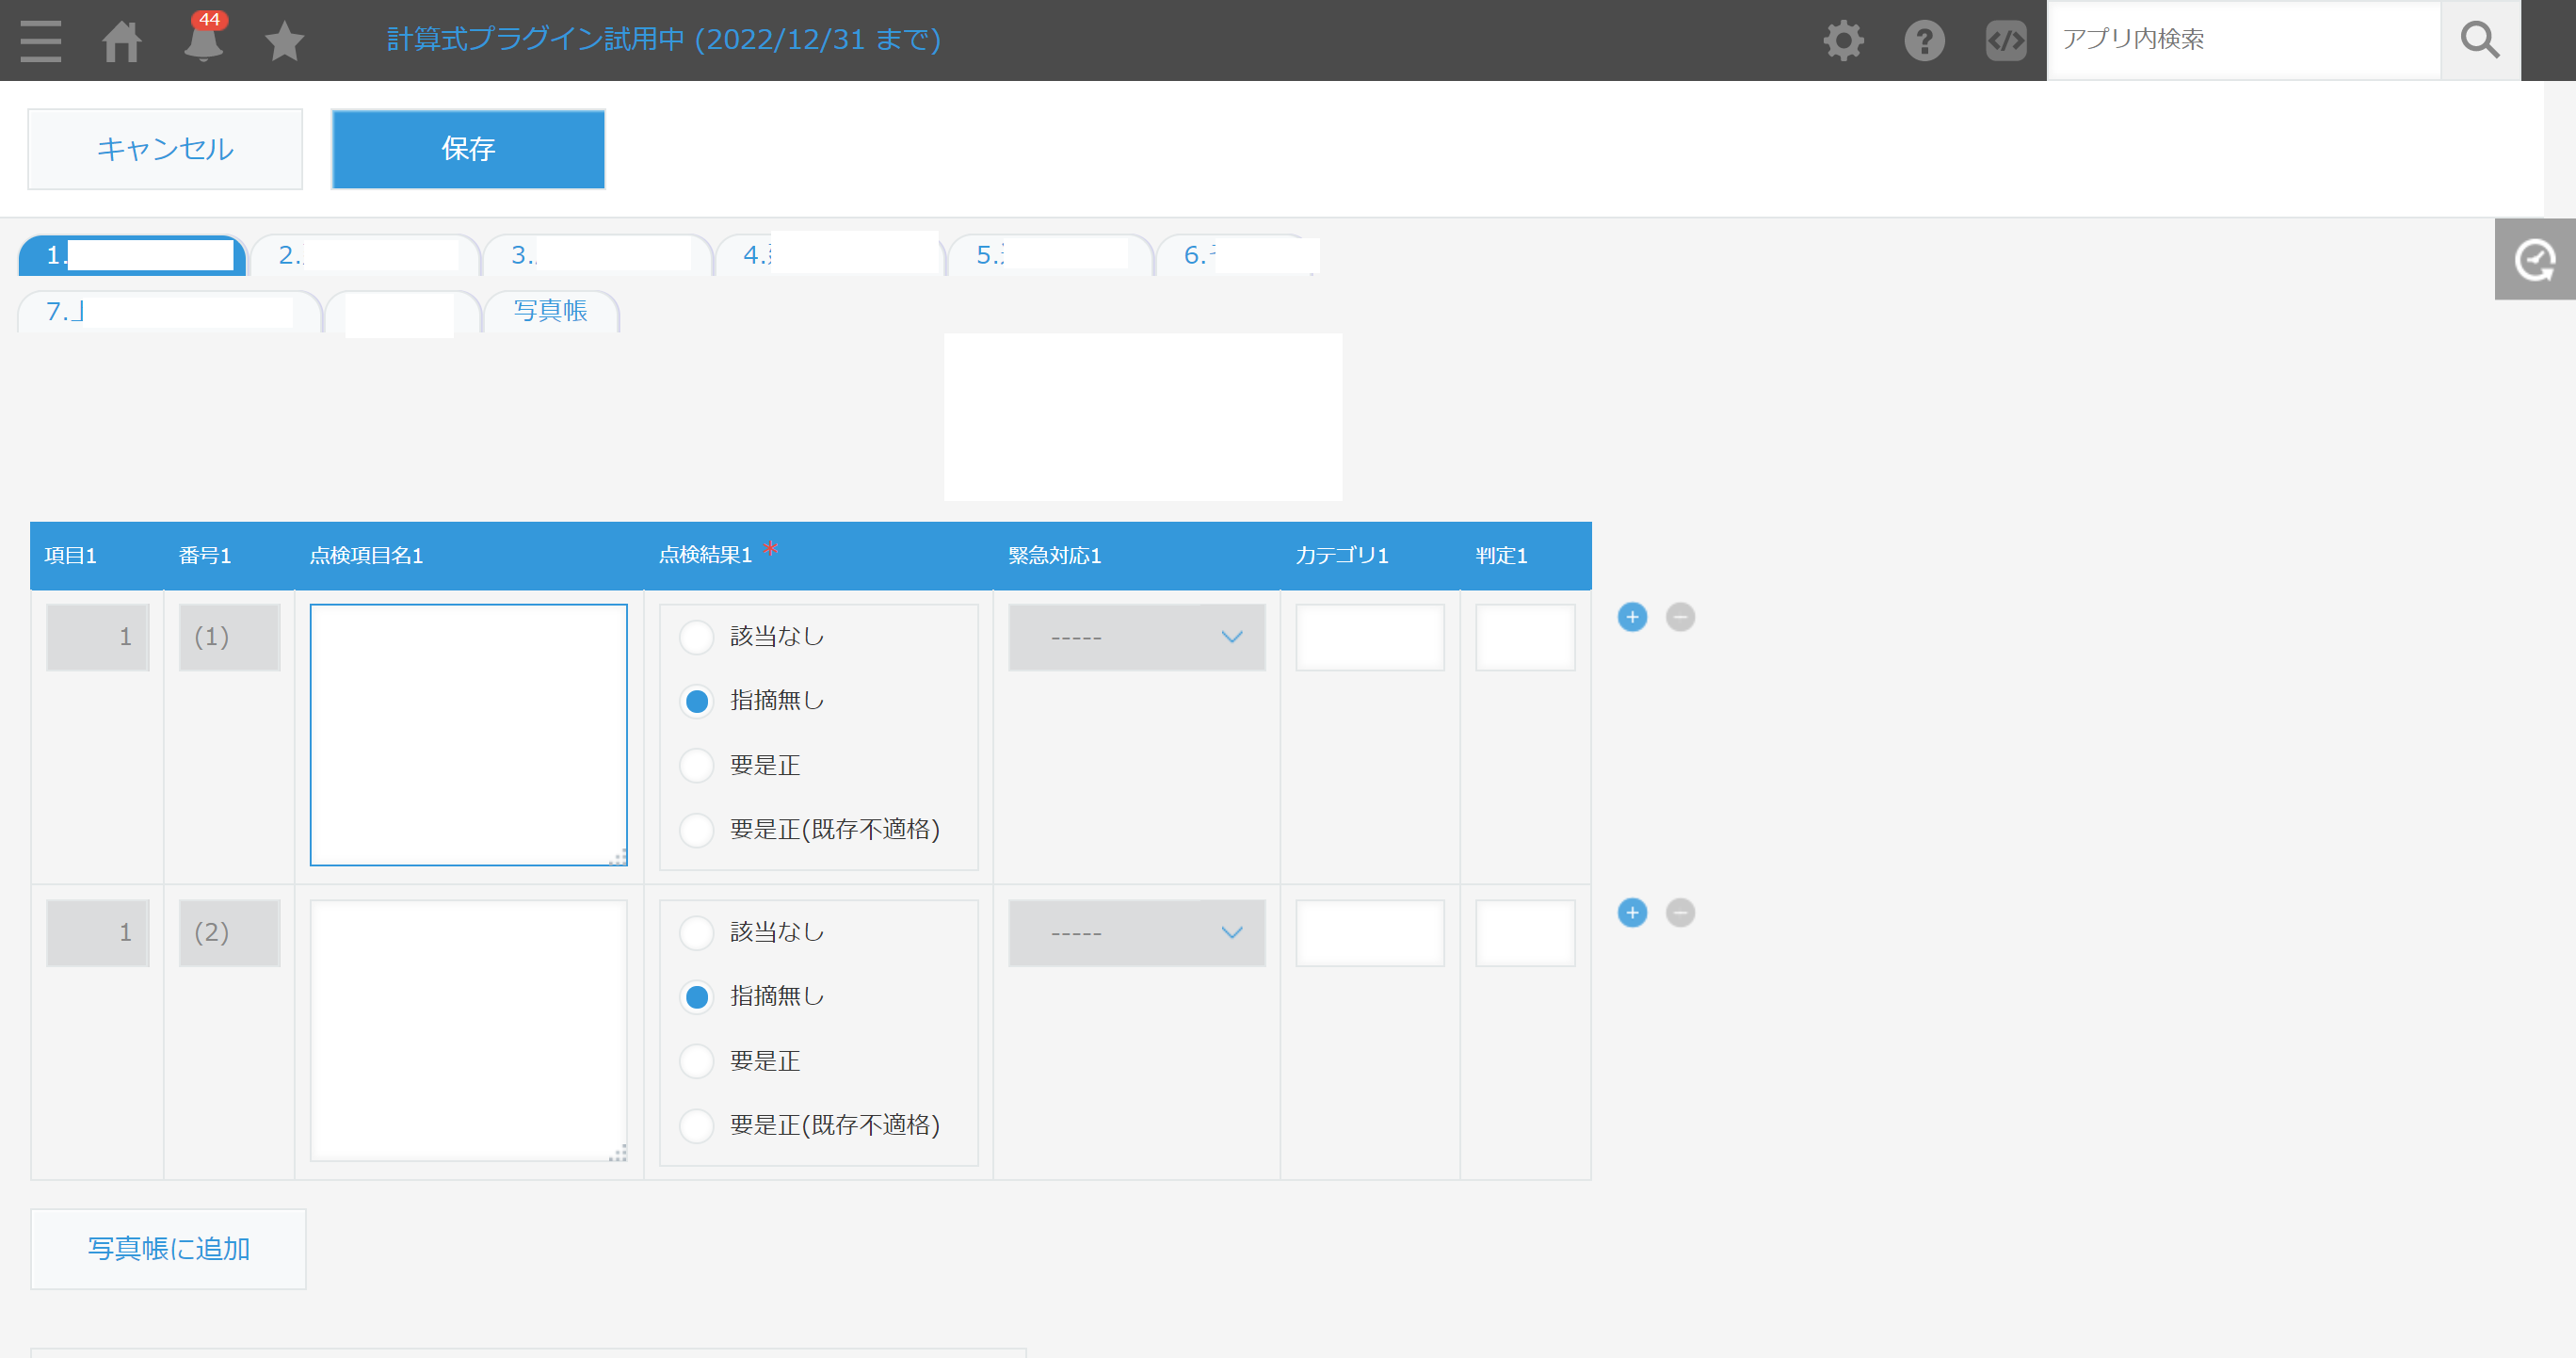This screenshot has width=2576, height=1358.
Task: Open the hamburger main menu
Action: point(40,40)
